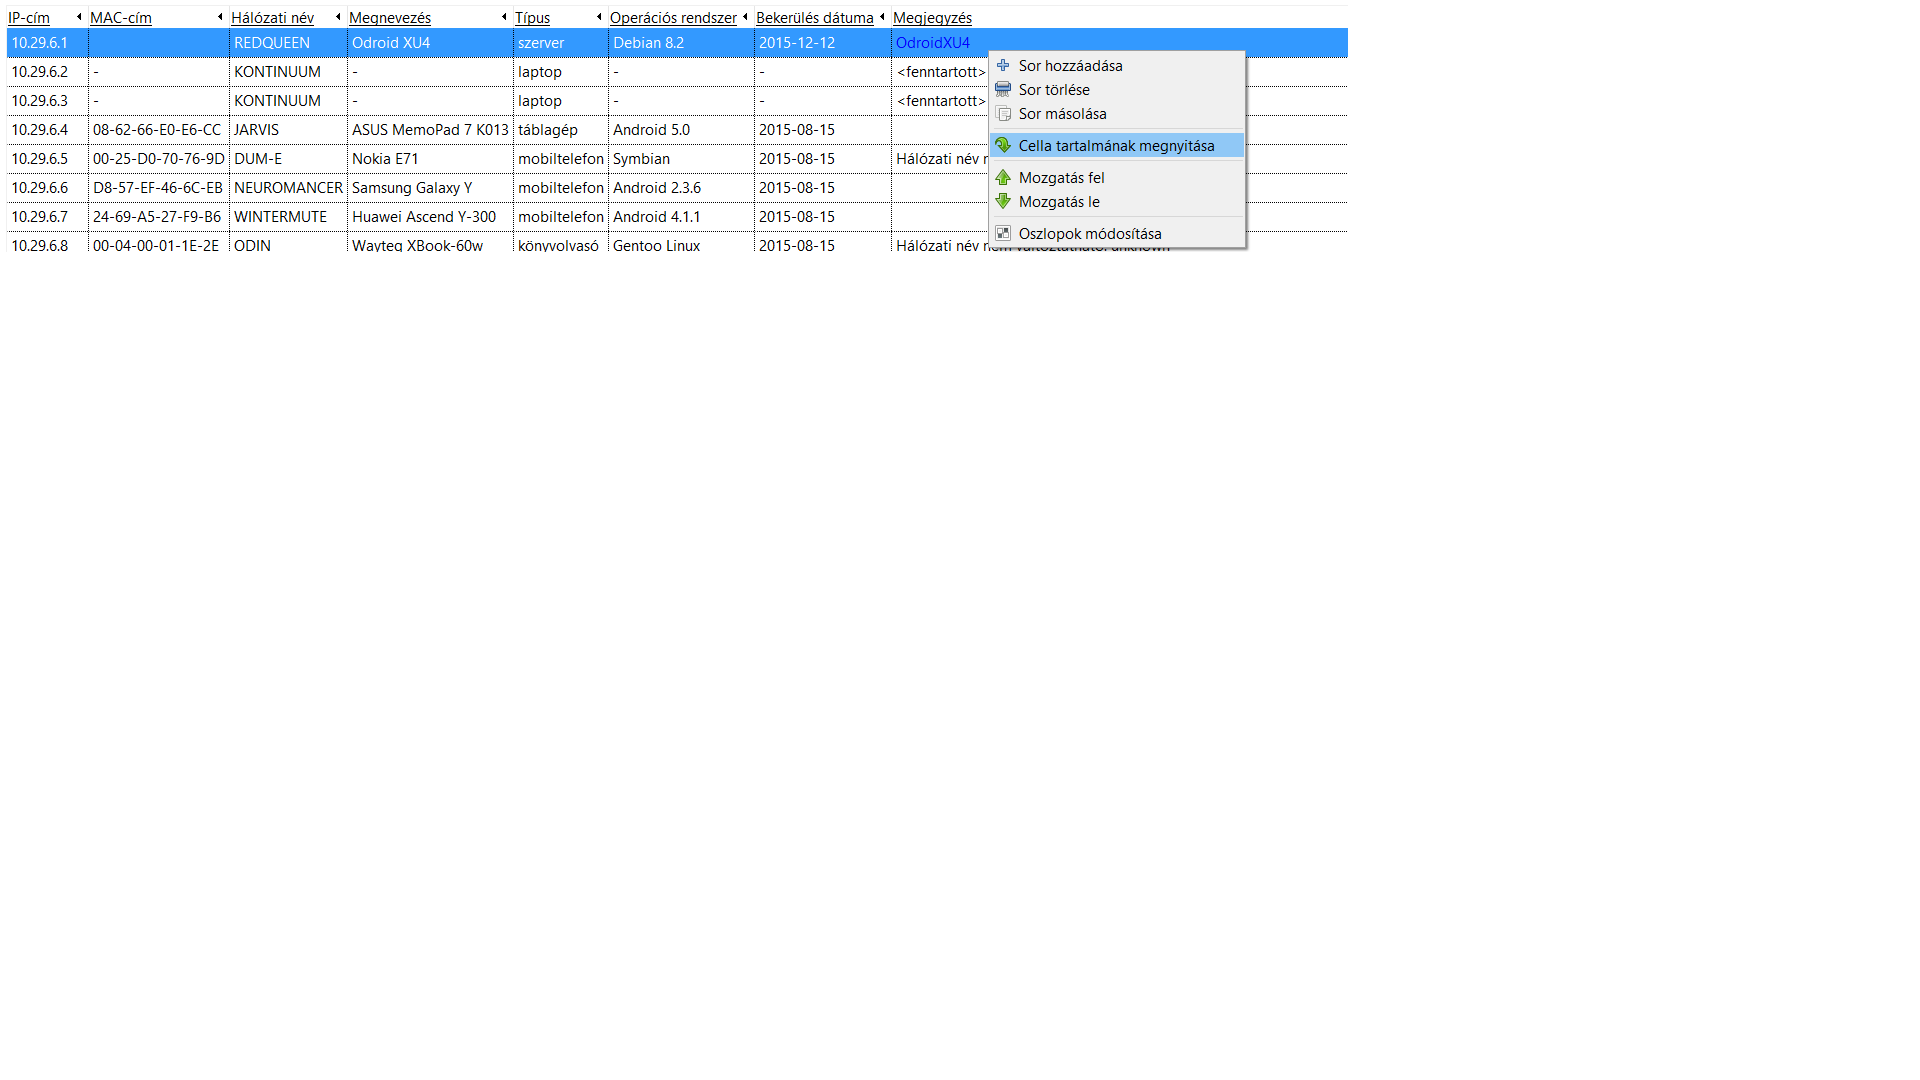Viewport: 1920px width, 1080px height.
Task: Click the arrow beside MAC-cím column header
Action: [220, 17]
